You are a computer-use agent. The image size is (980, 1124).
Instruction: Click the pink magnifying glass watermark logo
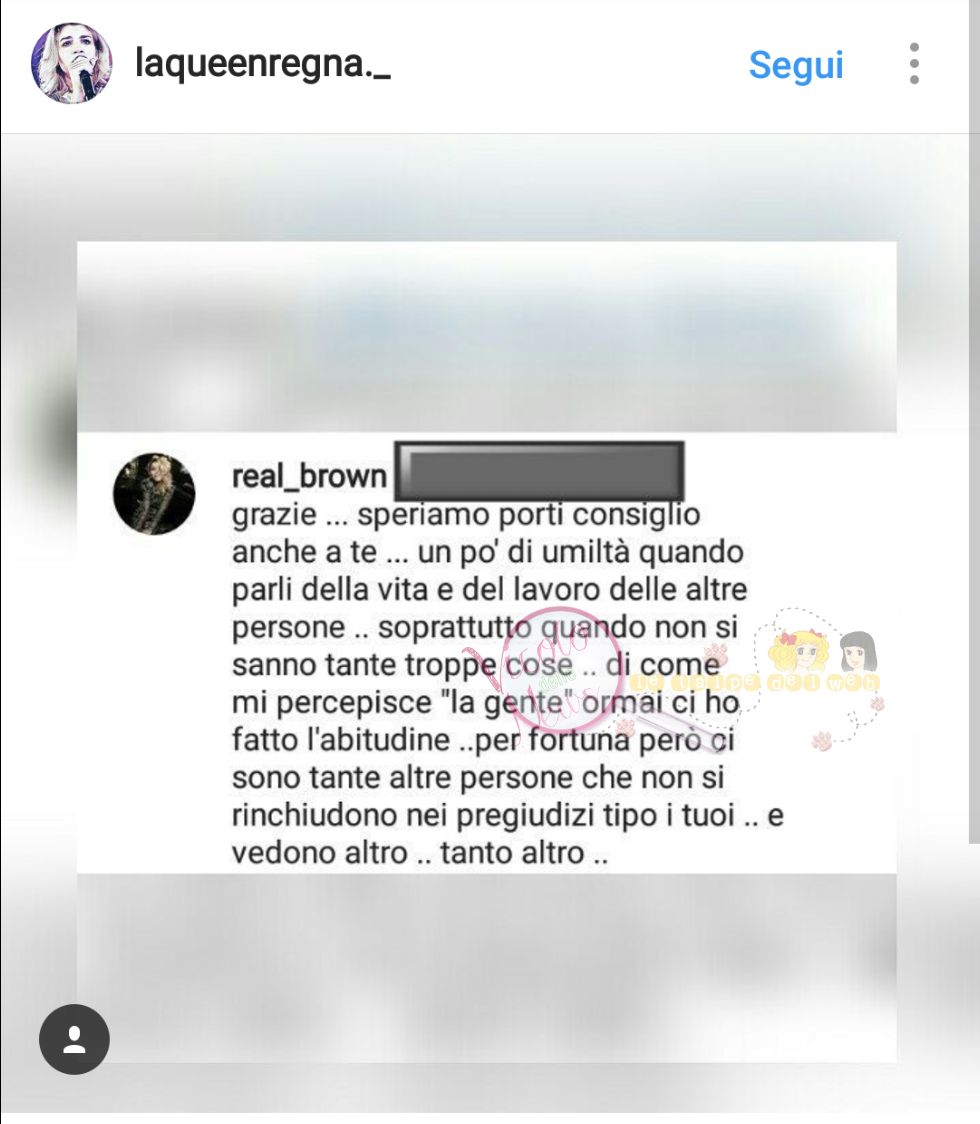pyautogui.click(x=566, y=672)
